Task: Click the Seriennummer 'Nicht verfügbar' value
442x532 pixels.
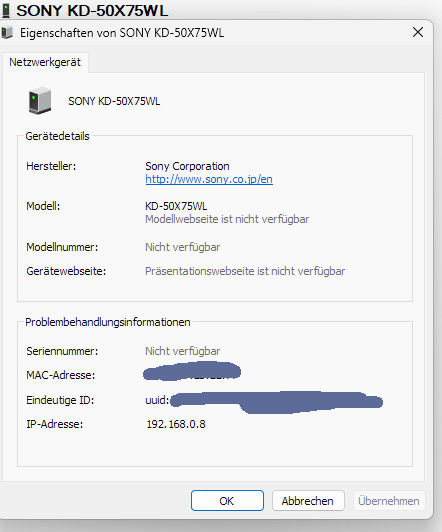Action: [182, 351]
